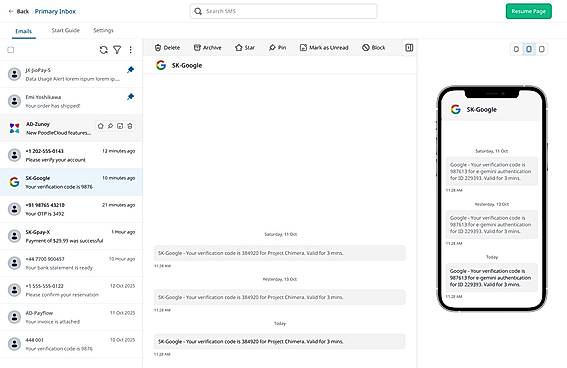Screen dimensions: 567x368
Task: Unpin the Emi Yoshikawa conversation
Action: 131,97
